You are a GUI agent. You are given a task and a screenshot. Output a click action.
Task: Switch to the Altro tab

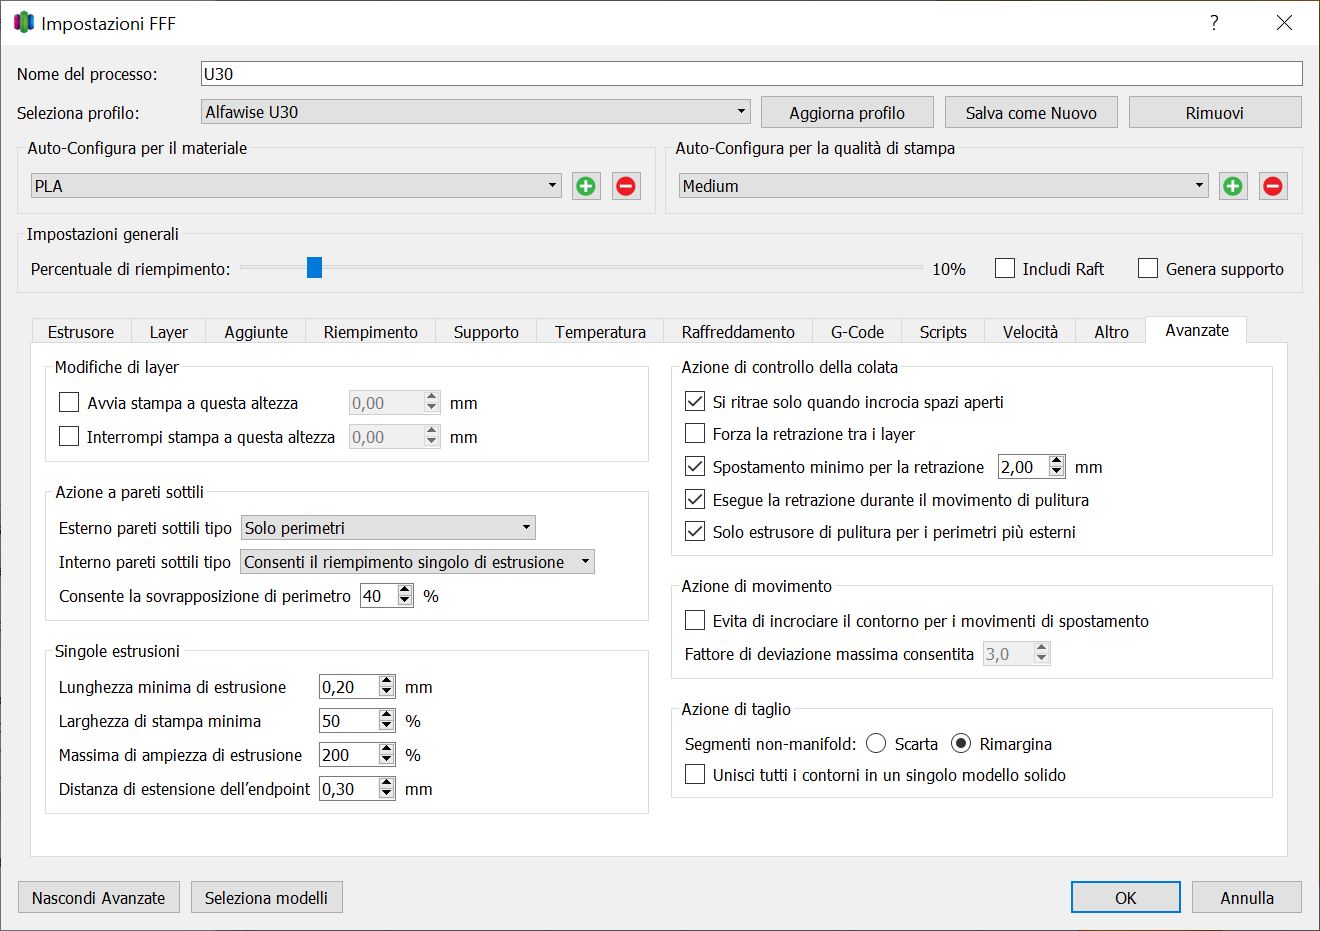[x=1111, y=332]
